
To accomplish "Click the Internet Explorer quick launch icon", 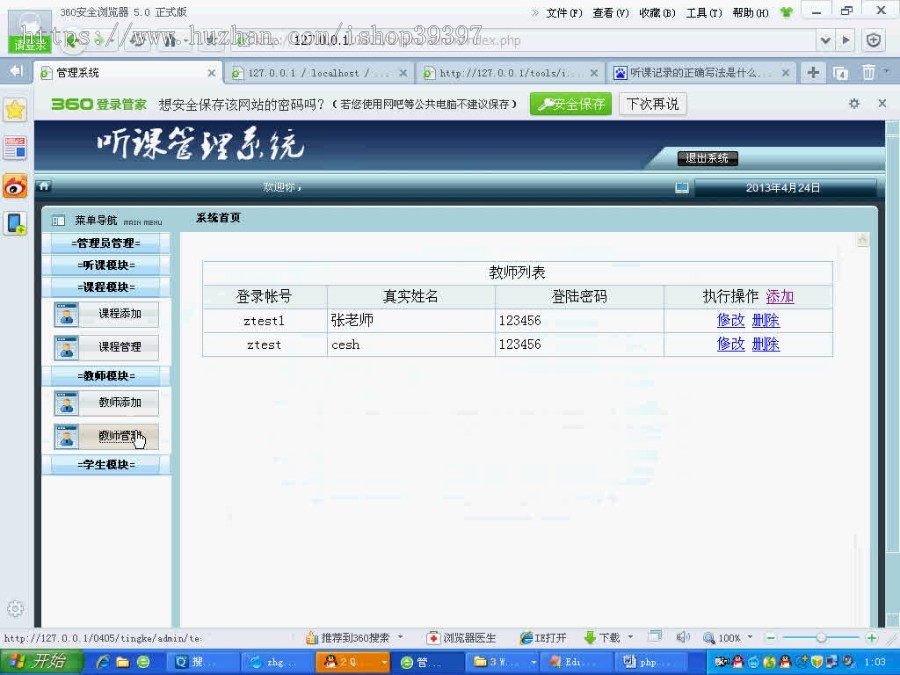I will tap(103, 662).
